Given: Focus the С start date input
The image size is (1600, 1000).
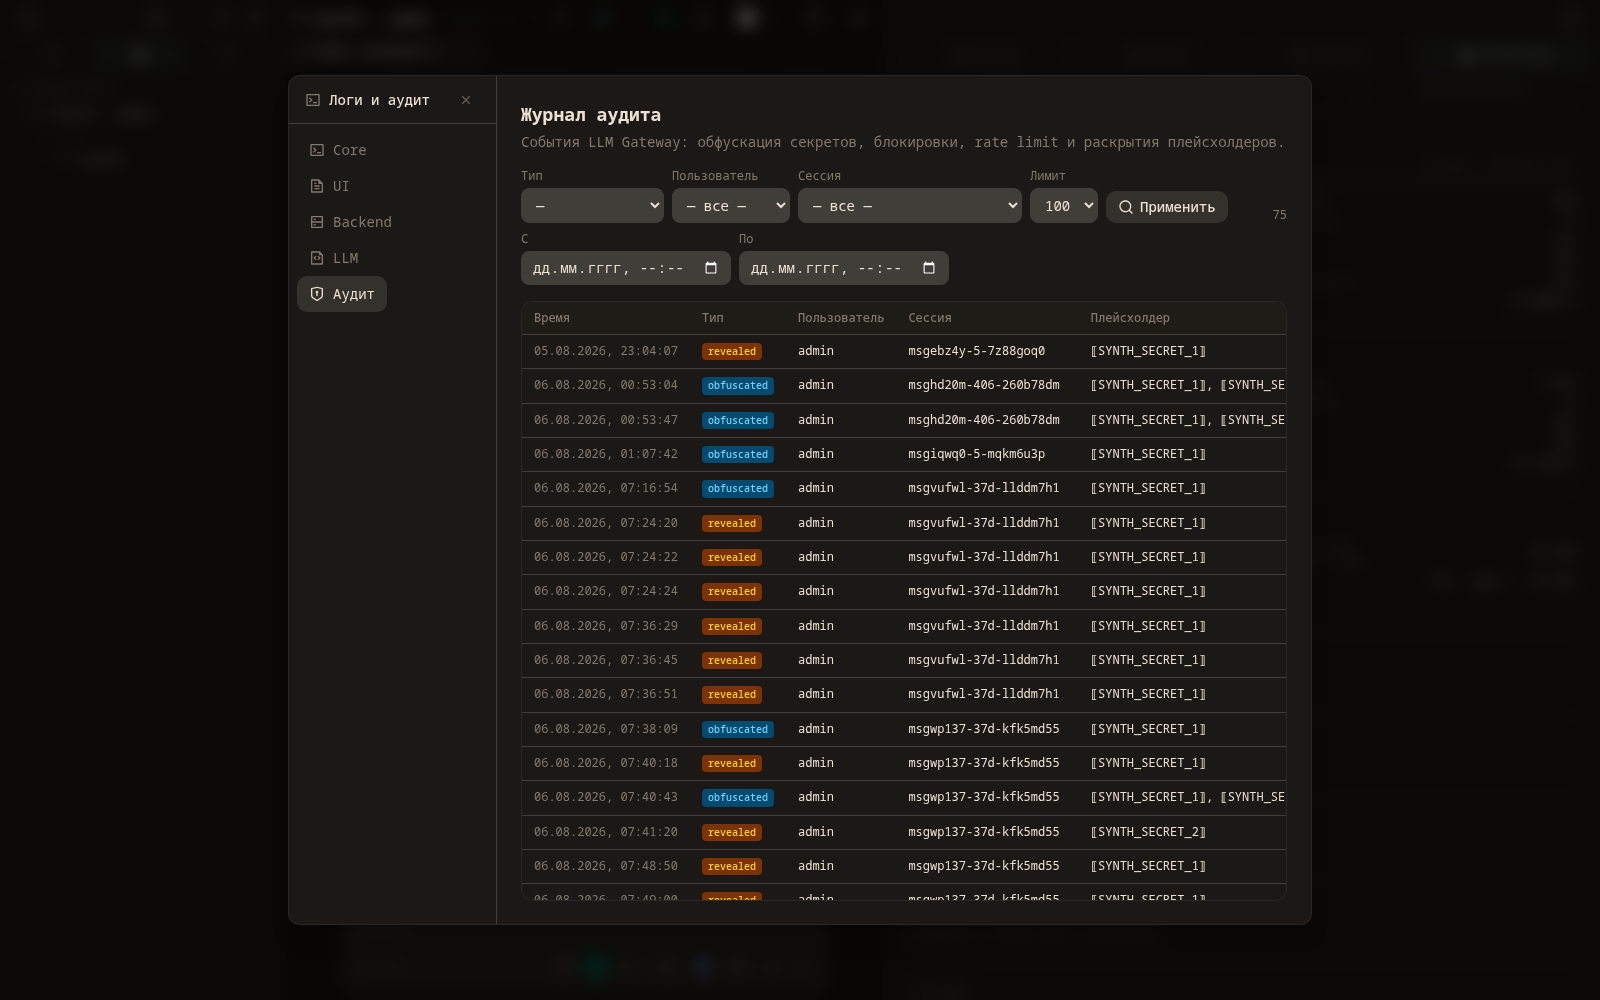Looking at the screenshot, I should click(x=626, y=268).
